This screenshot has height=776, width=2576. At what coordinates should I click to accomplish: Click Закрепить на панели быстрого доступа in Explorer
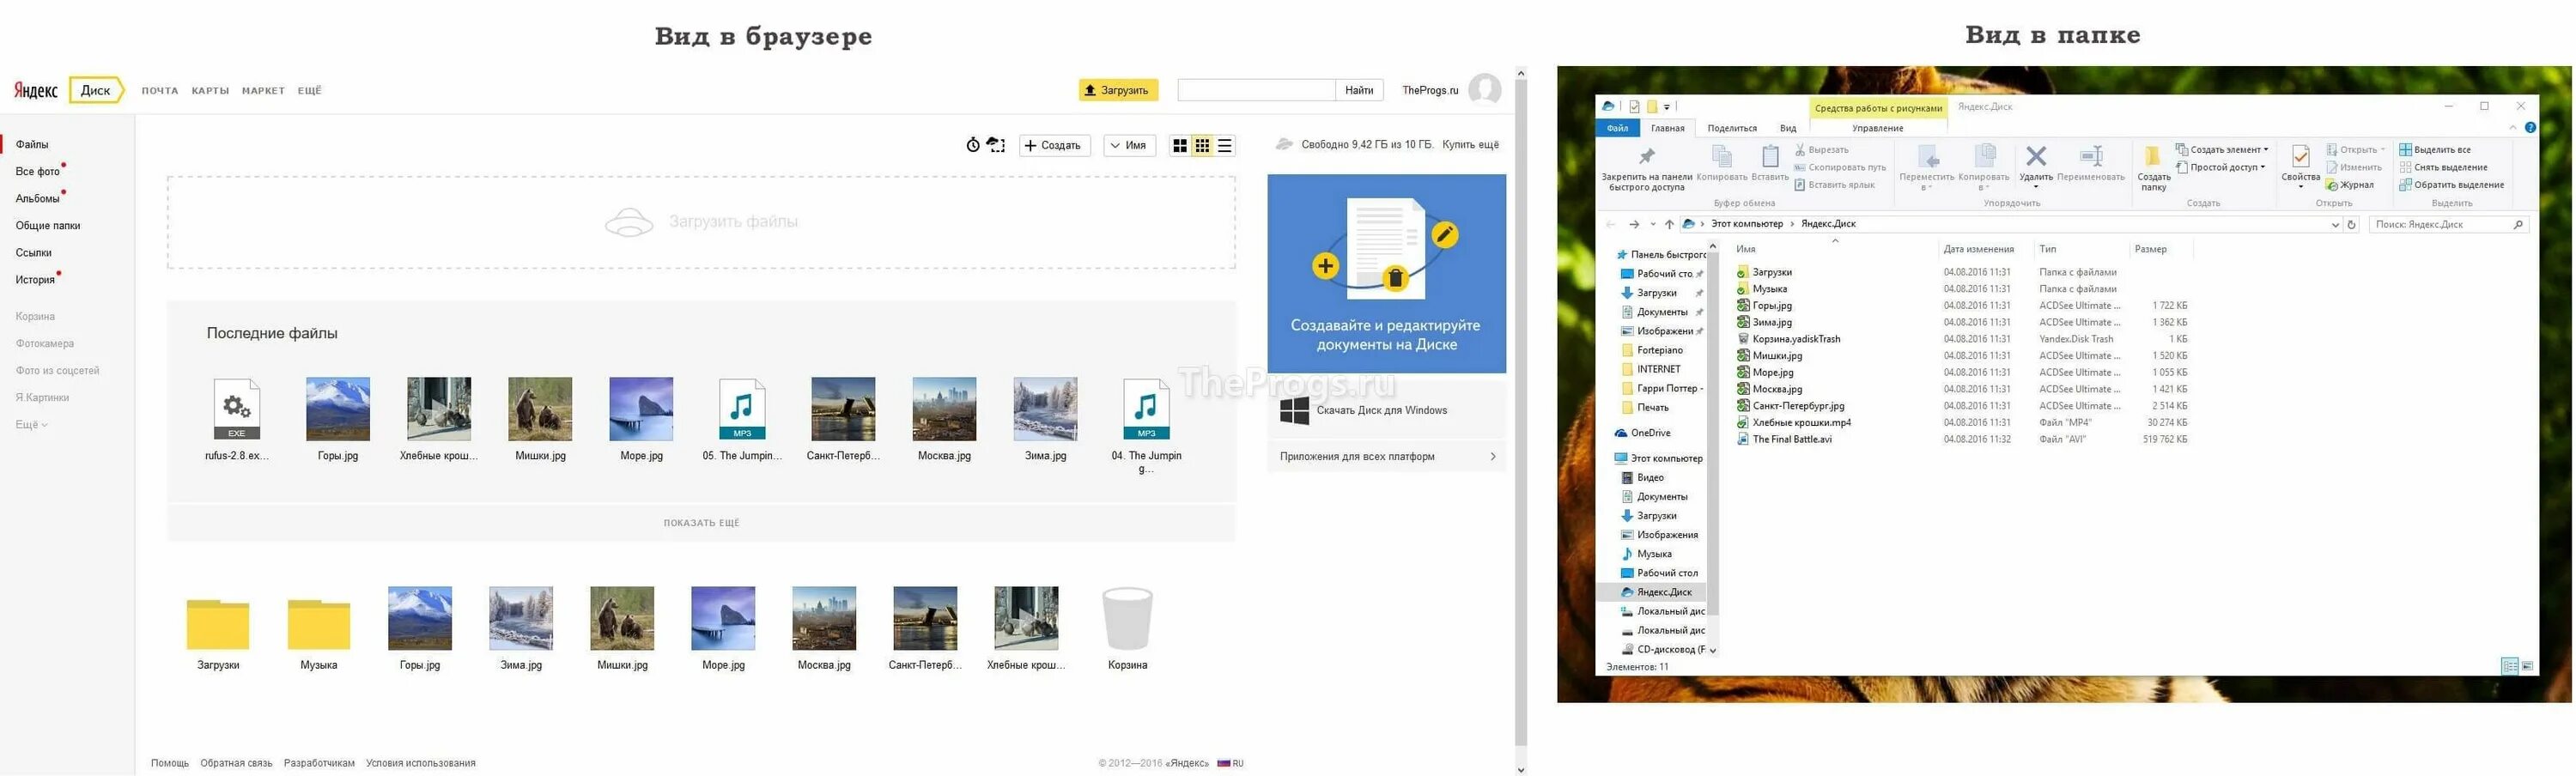(x=1646, y=168)
